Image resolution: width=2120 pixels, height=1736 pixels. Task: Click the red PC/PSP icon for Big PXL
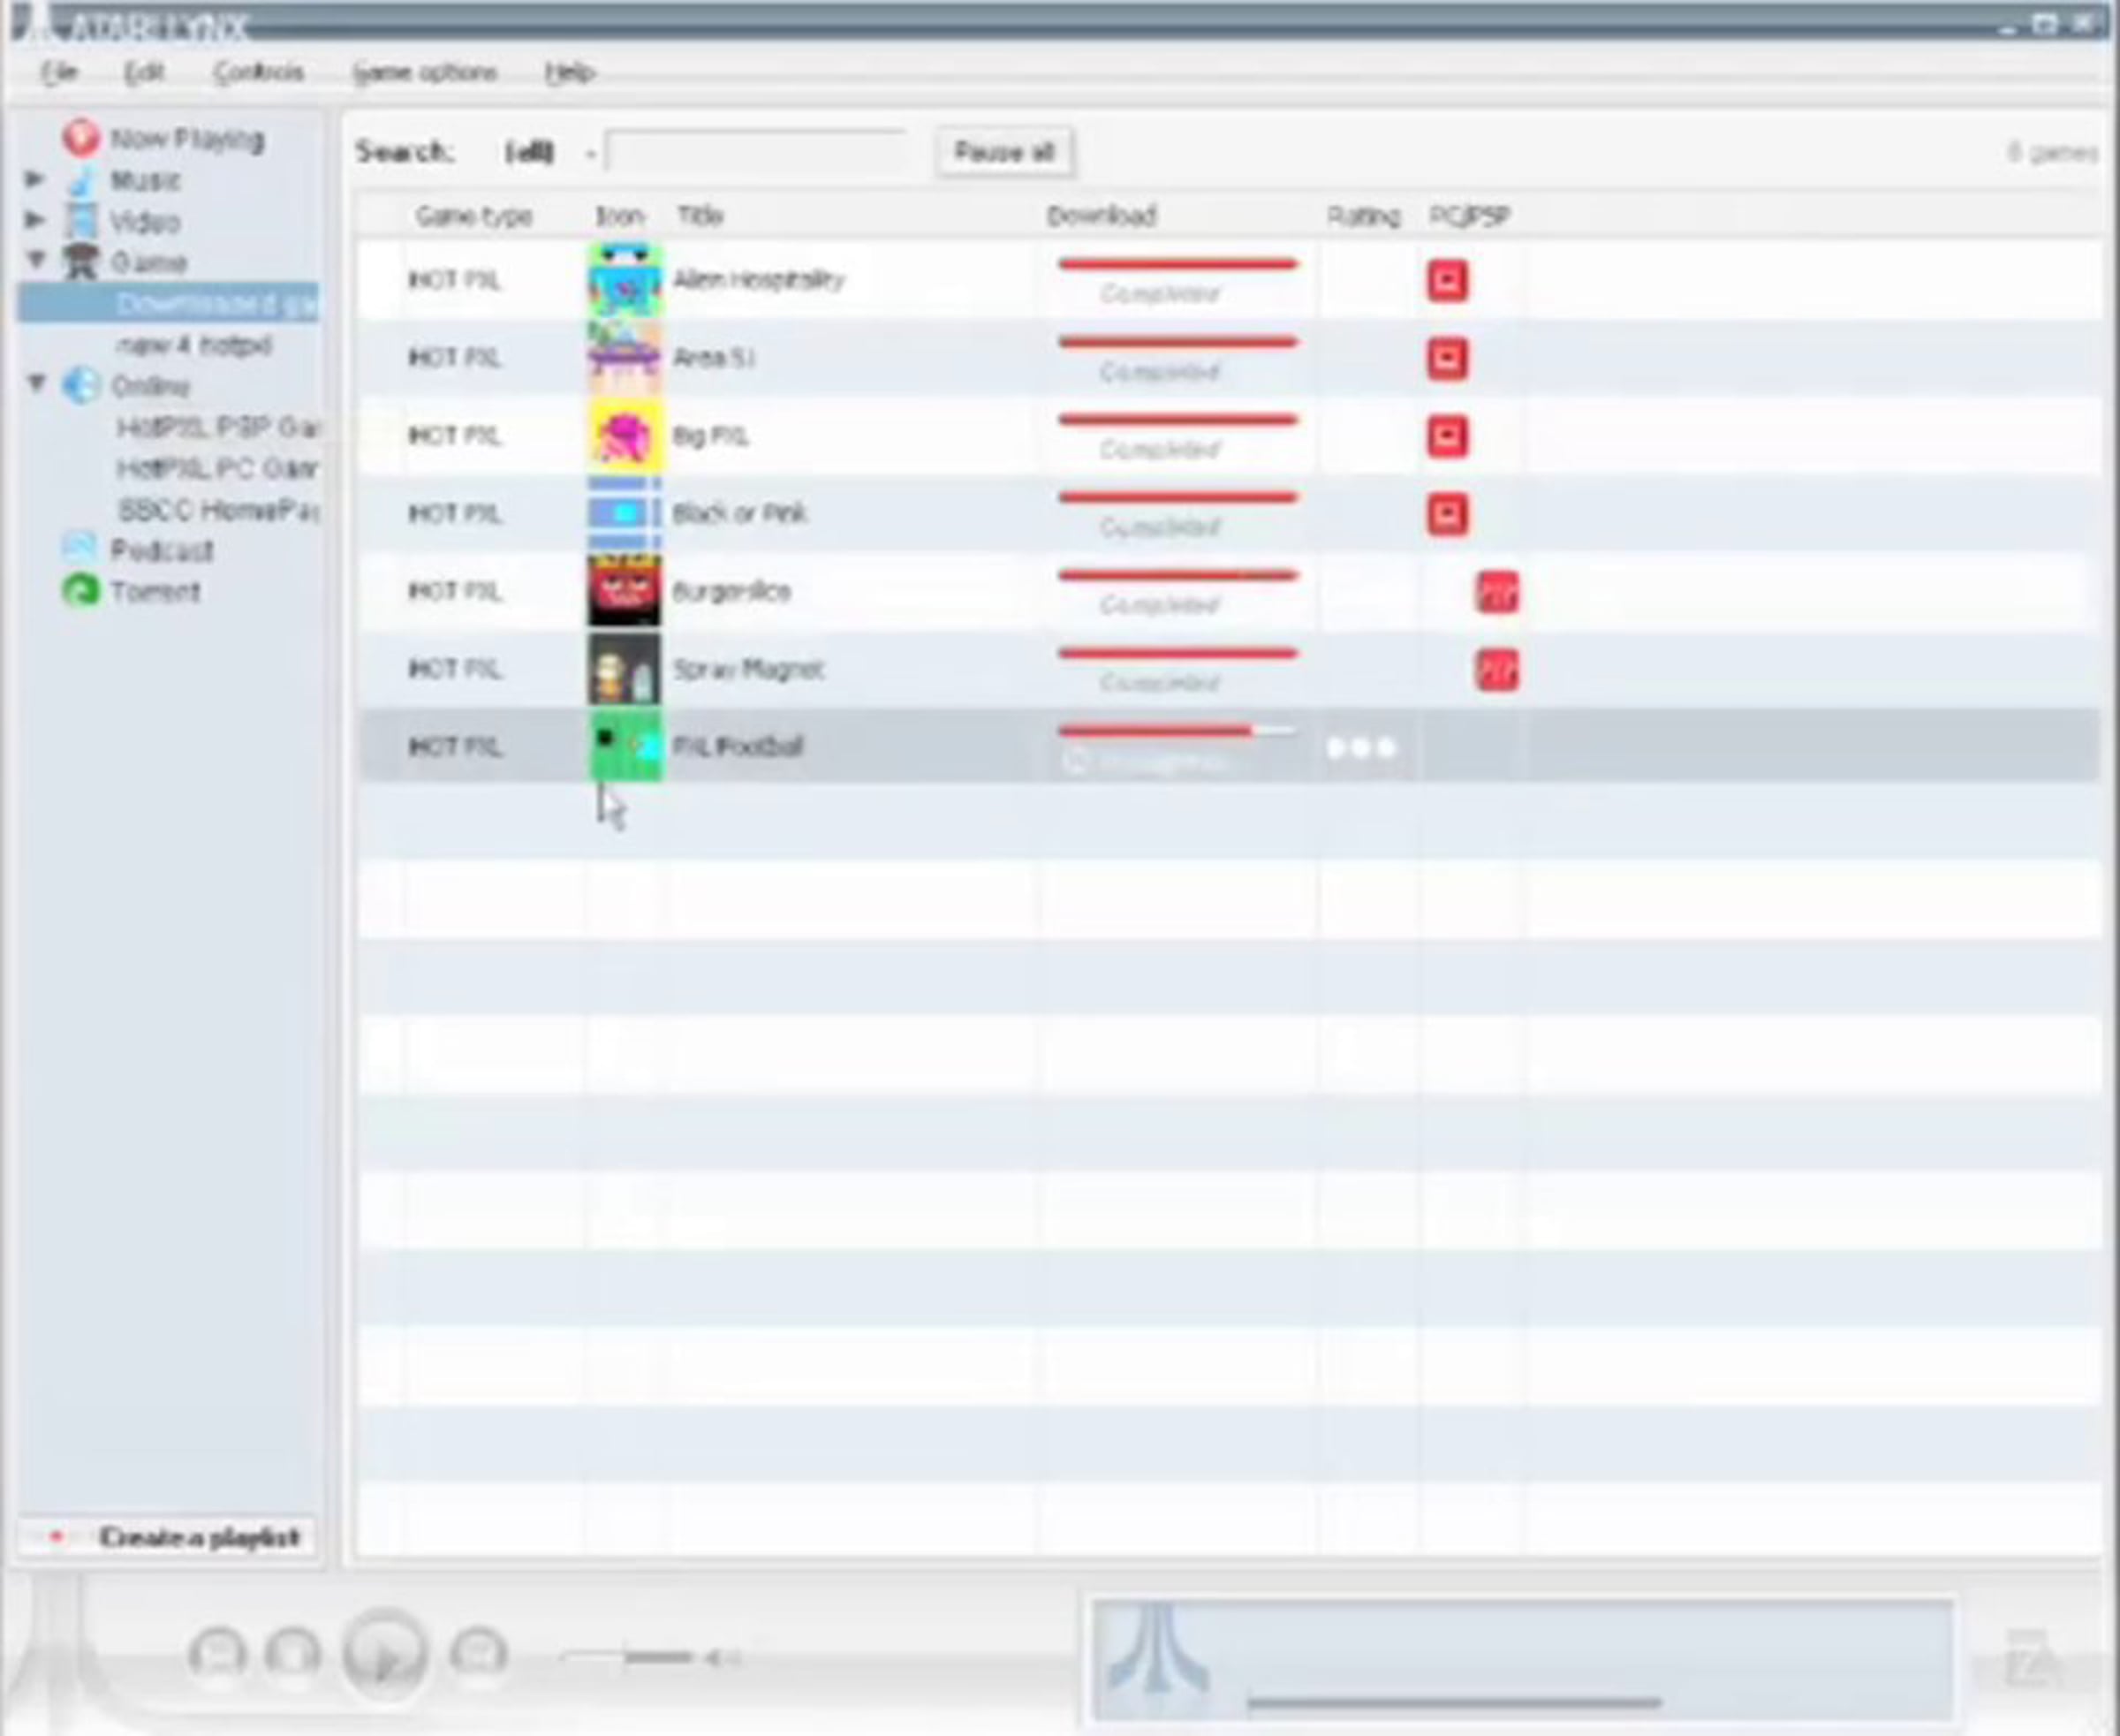click(x=1448, y=437)
